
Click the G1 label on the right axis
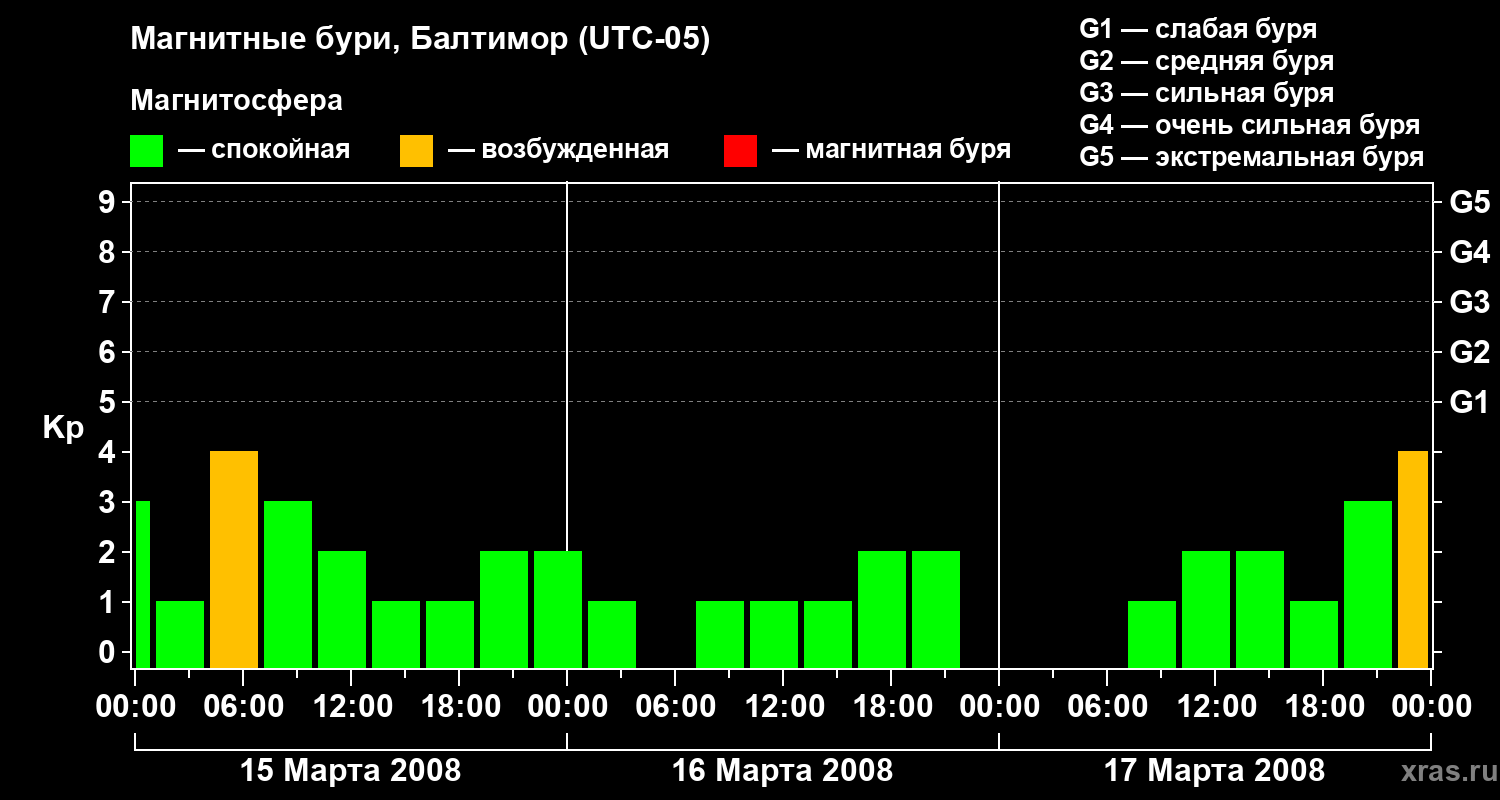click(x=1470, y=402)
